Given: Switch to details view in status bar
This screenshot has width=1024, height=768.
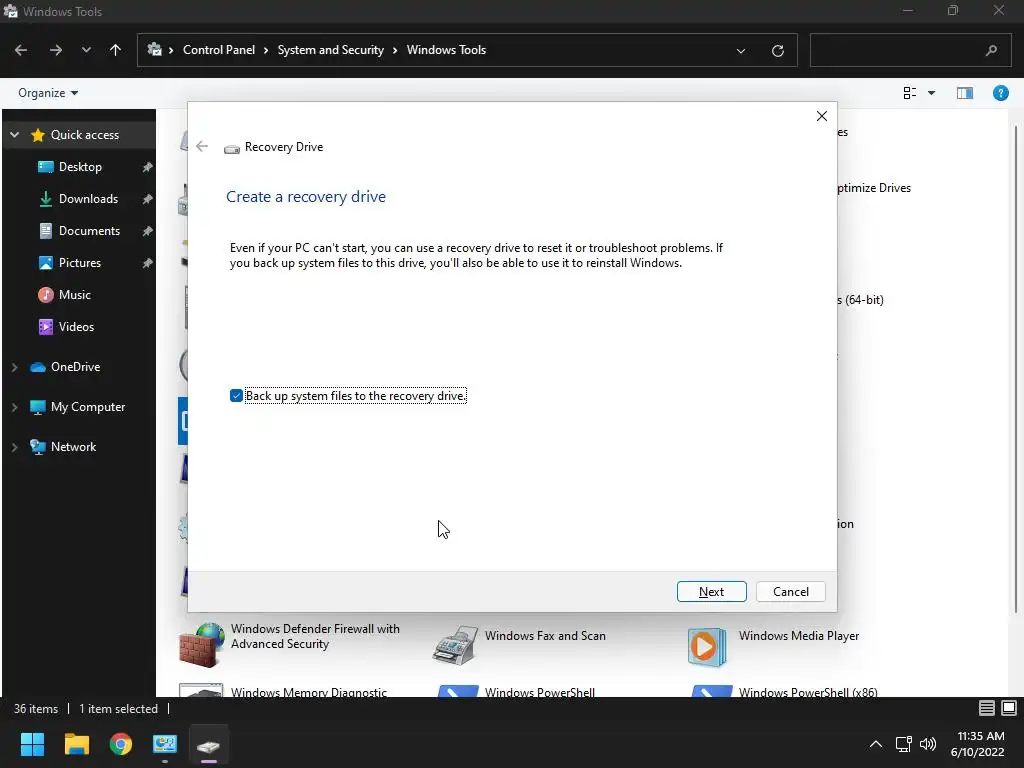Looking at the screenshot, I should [x=987, y=708].
